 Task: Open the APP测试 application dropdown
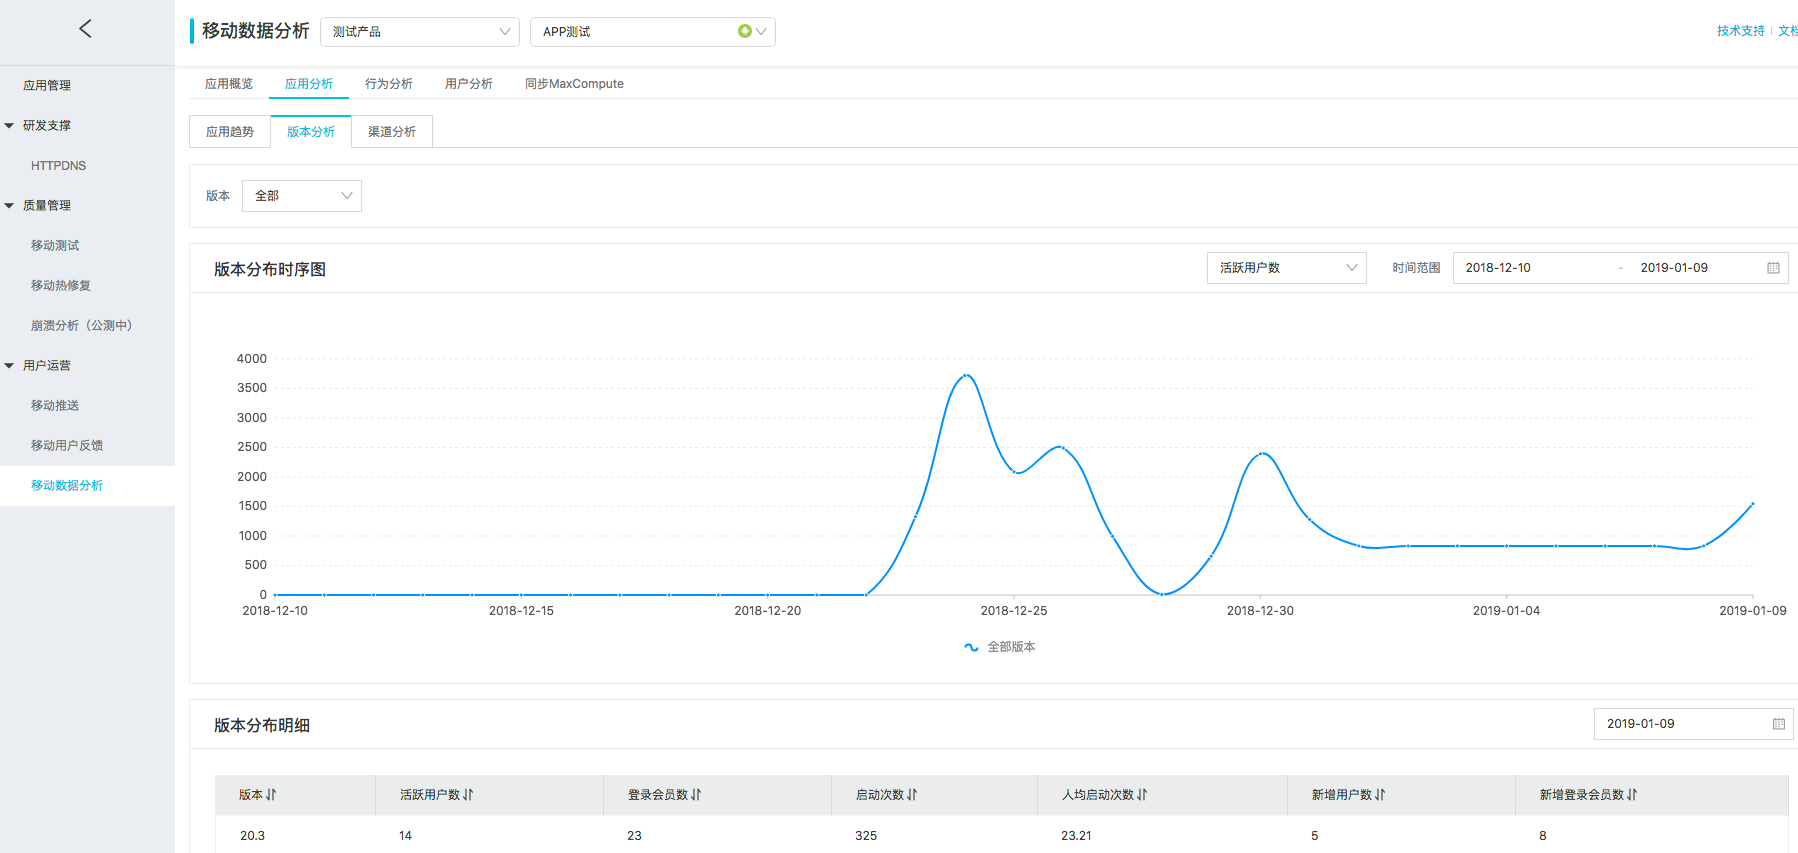653,32
